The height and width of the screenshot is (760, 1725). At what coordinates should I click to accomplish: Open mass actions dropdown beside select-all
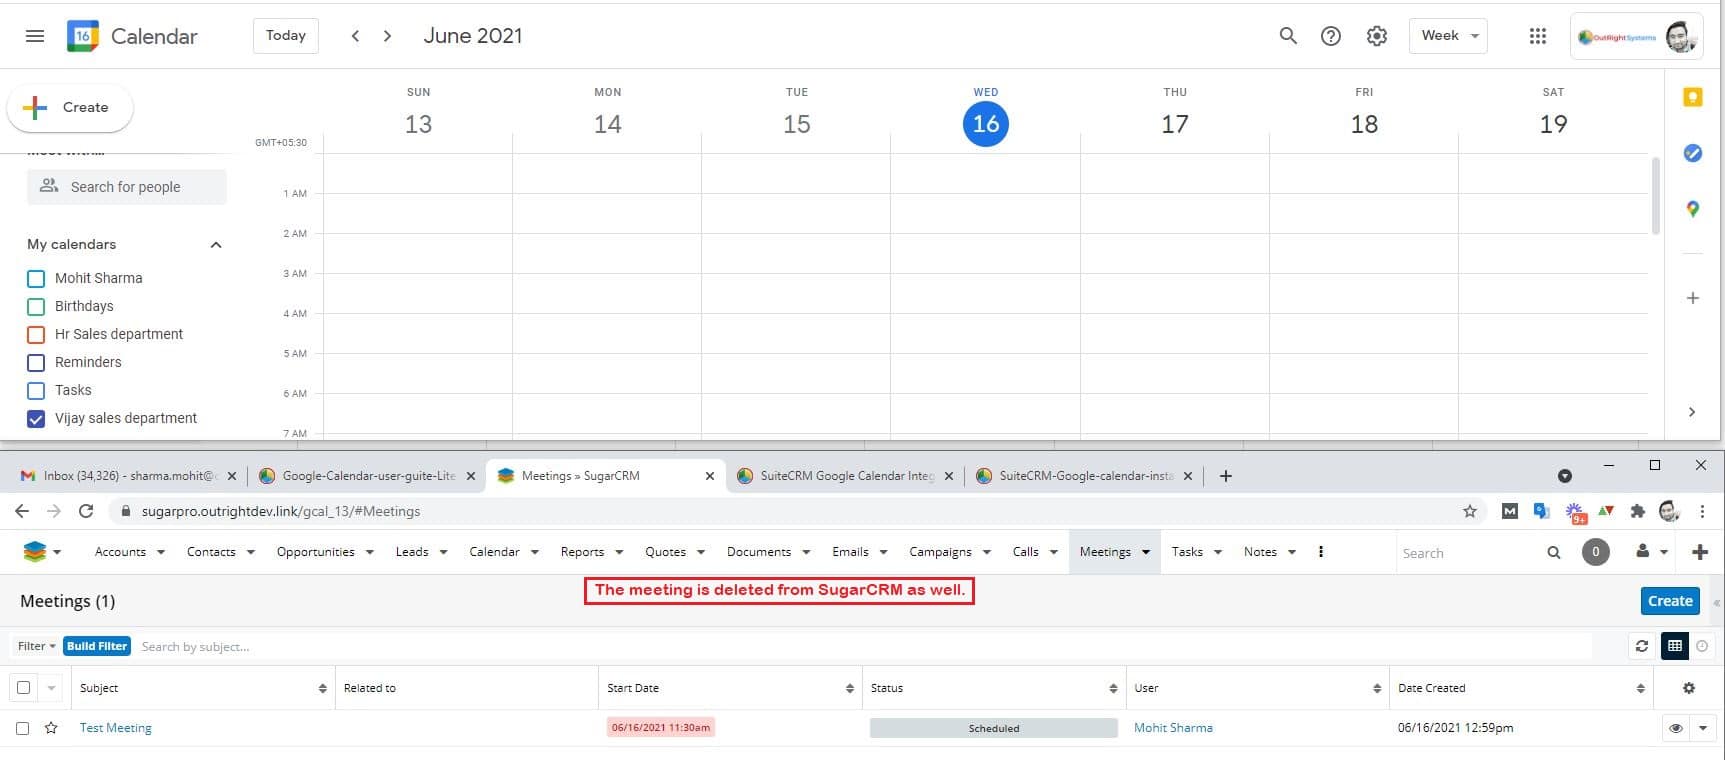click(x=51, y=688)
